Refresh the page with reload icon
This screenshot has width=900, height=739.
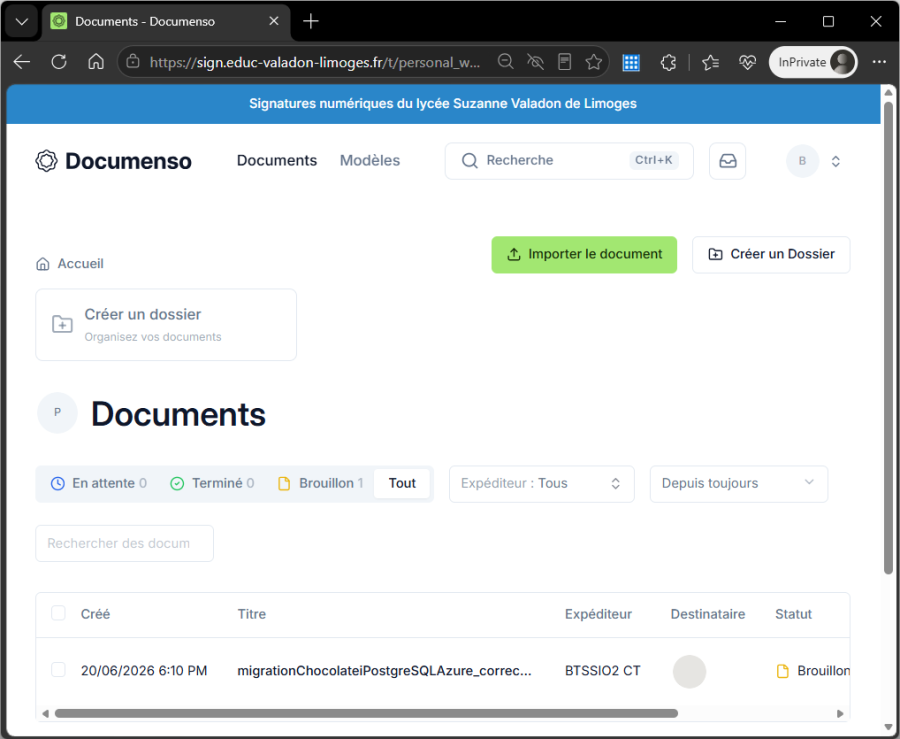(59, 62)
